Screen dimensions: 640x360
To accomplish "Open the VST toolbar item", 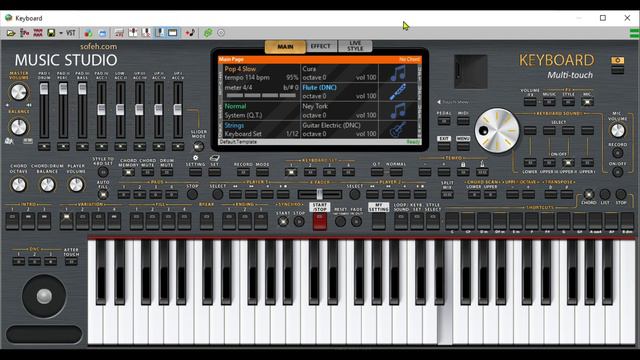I will point(71,33).
